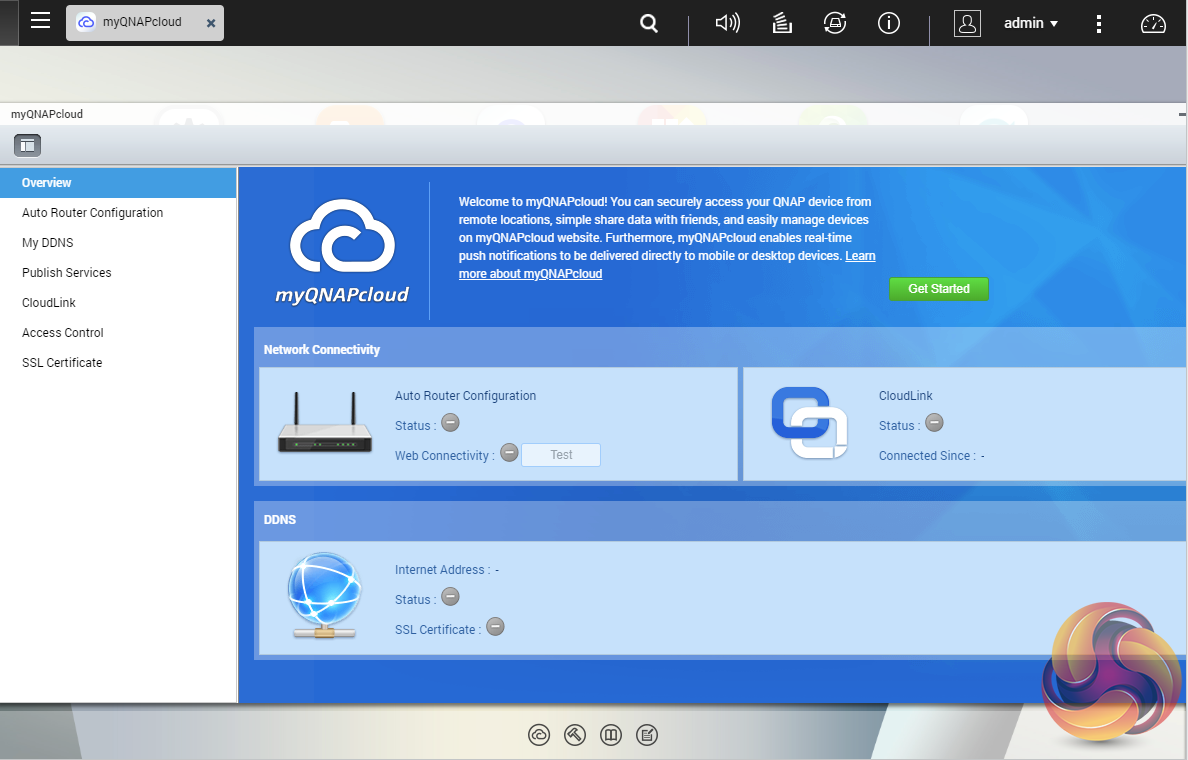This screenshot has width=1188, height=760.
Task: Click the DDNS globe icon
Action: click(x=324, y=596)
